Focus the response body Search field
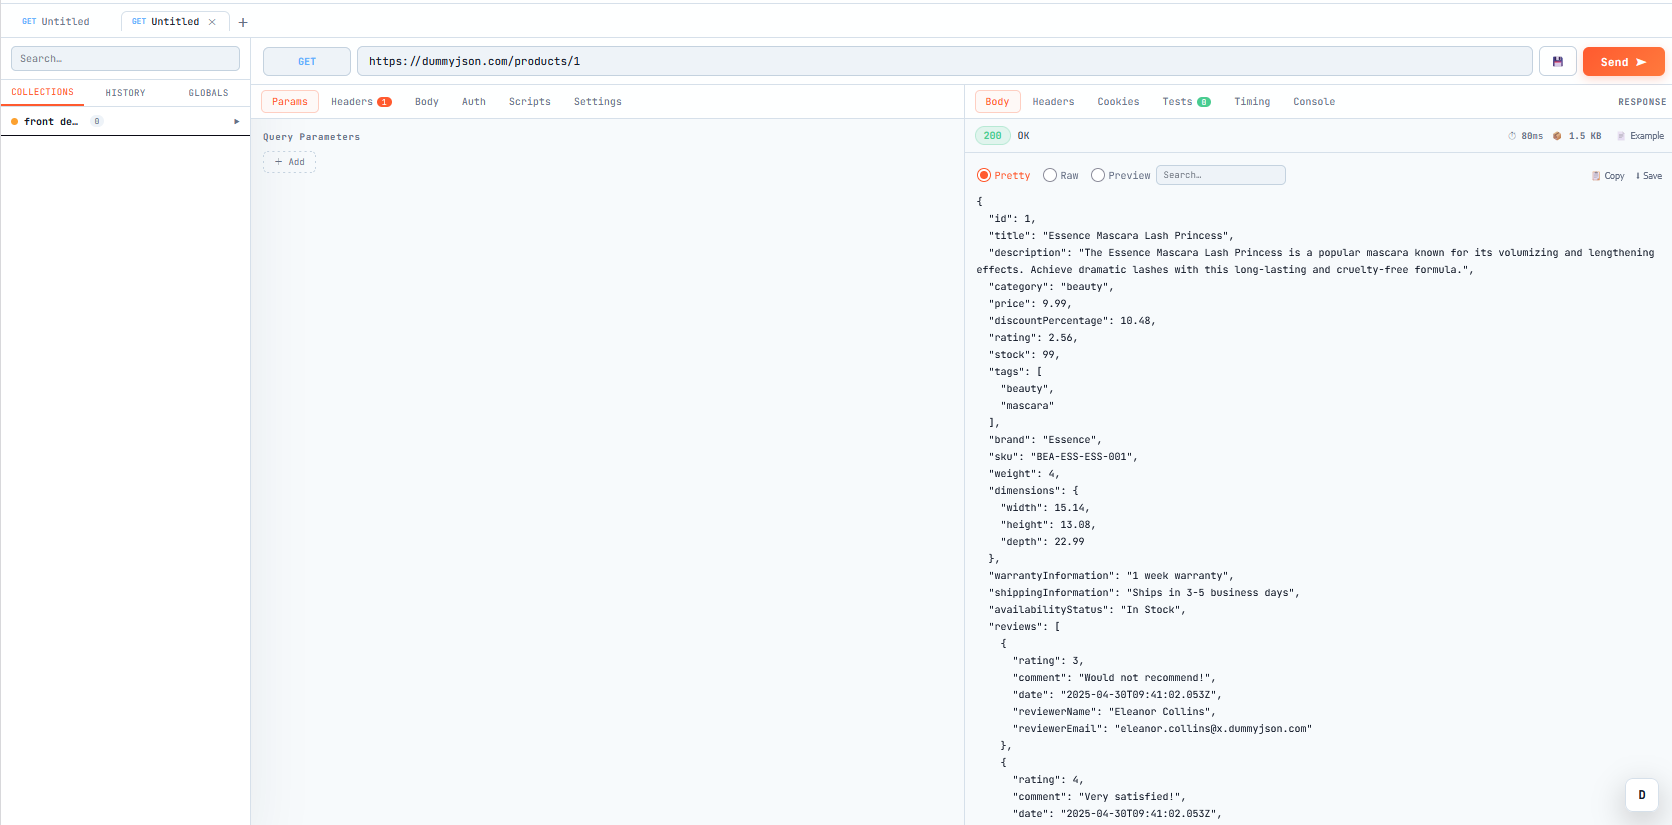The image size is (1672, 825). [x=1221, y=175]
